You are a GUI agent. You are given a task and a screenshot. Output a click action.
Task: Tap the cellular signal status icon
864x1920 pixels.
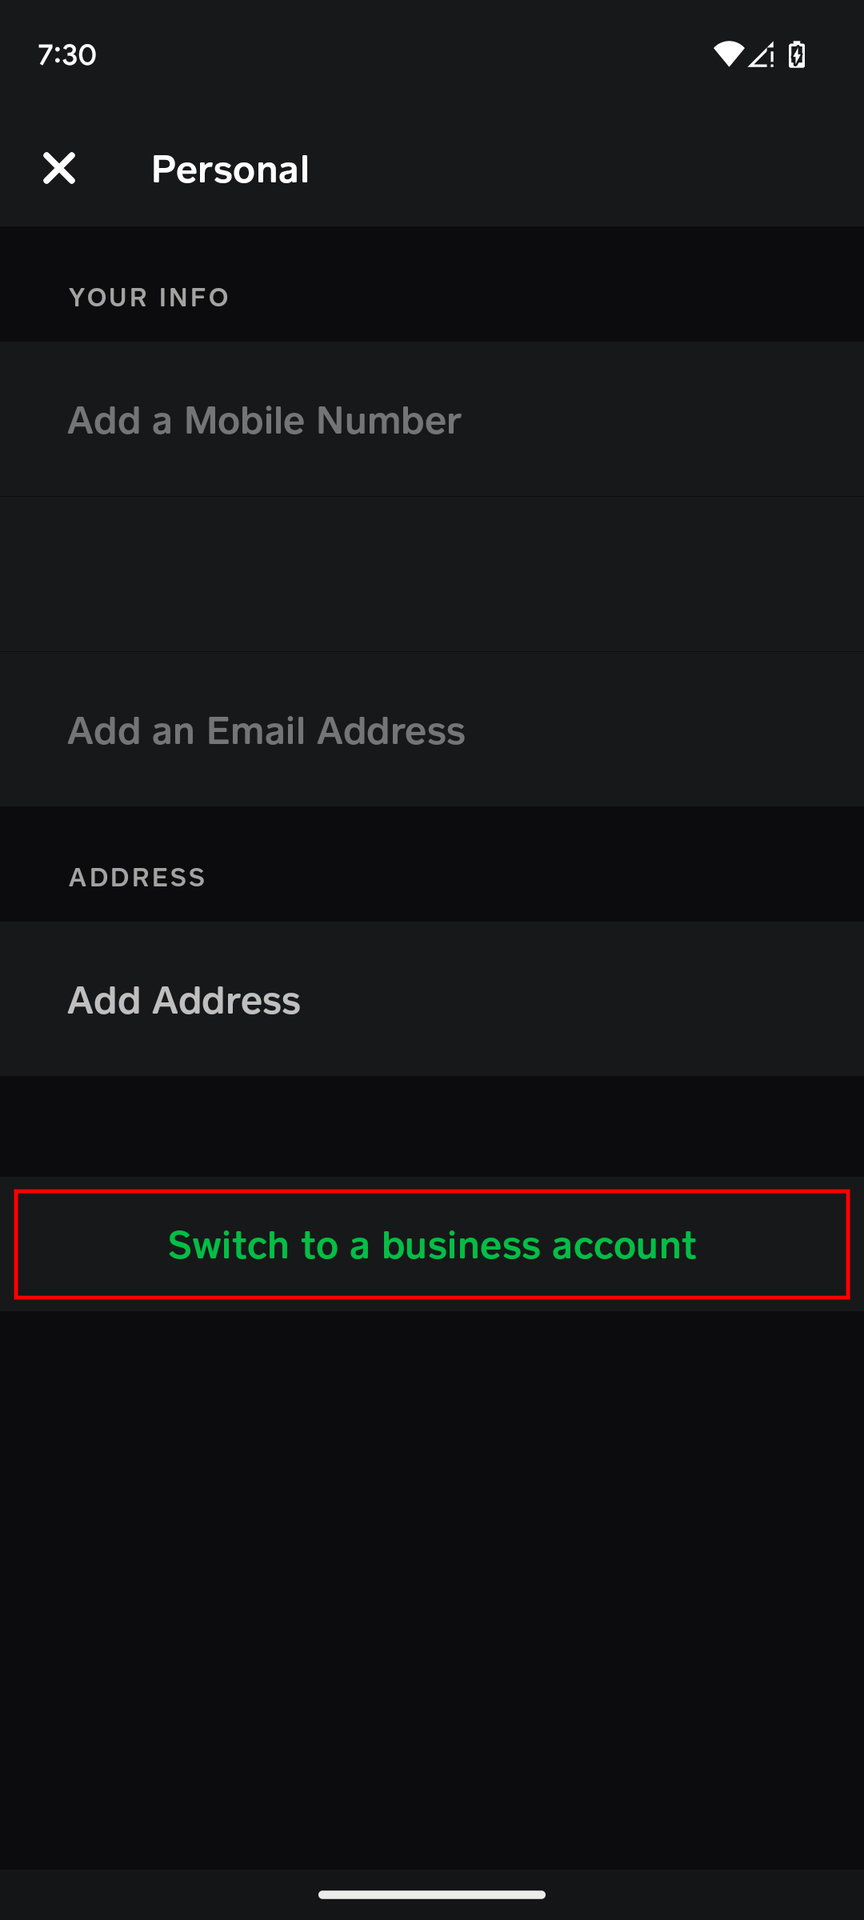(x=761, y=54)
